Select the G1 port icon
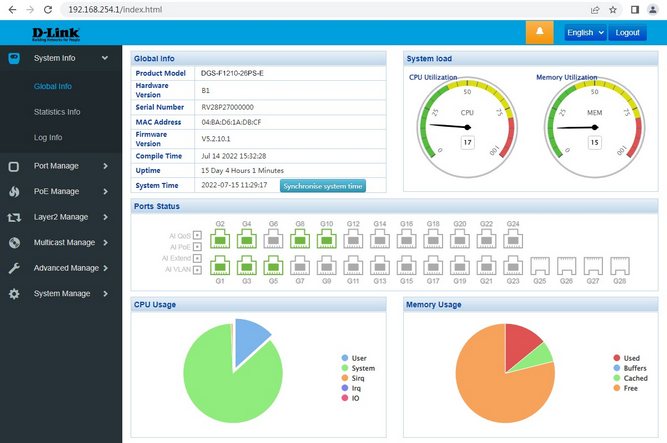The height and width of the screenshot is (443, 667). pyautogui.click(x=220, y=265)
